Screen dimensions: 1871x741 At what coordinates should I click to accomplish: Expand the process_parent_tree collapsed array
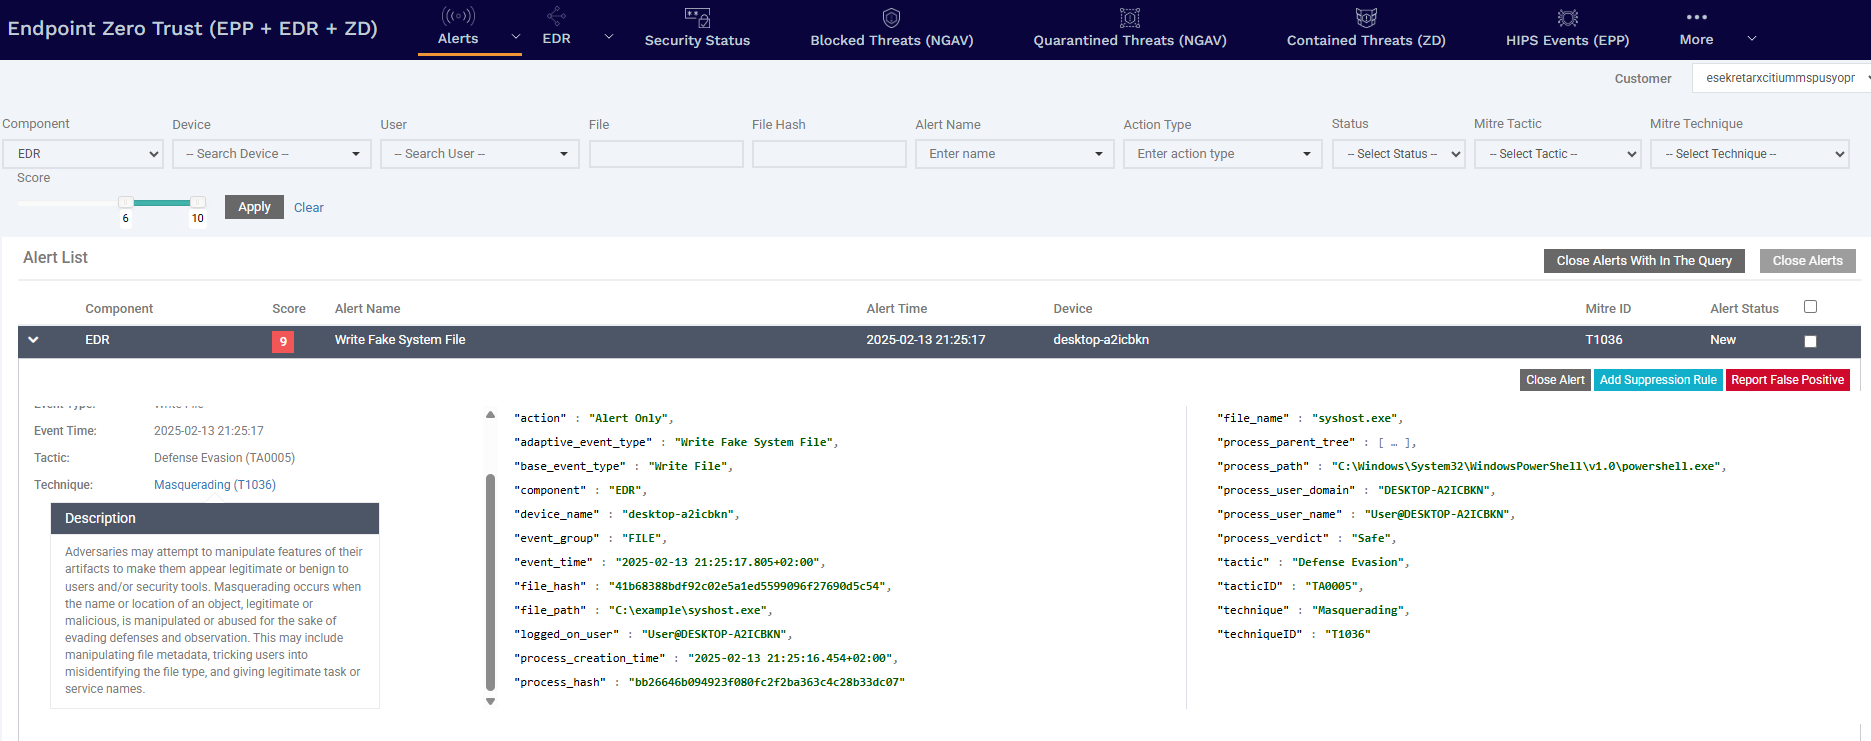(1395, 443)
